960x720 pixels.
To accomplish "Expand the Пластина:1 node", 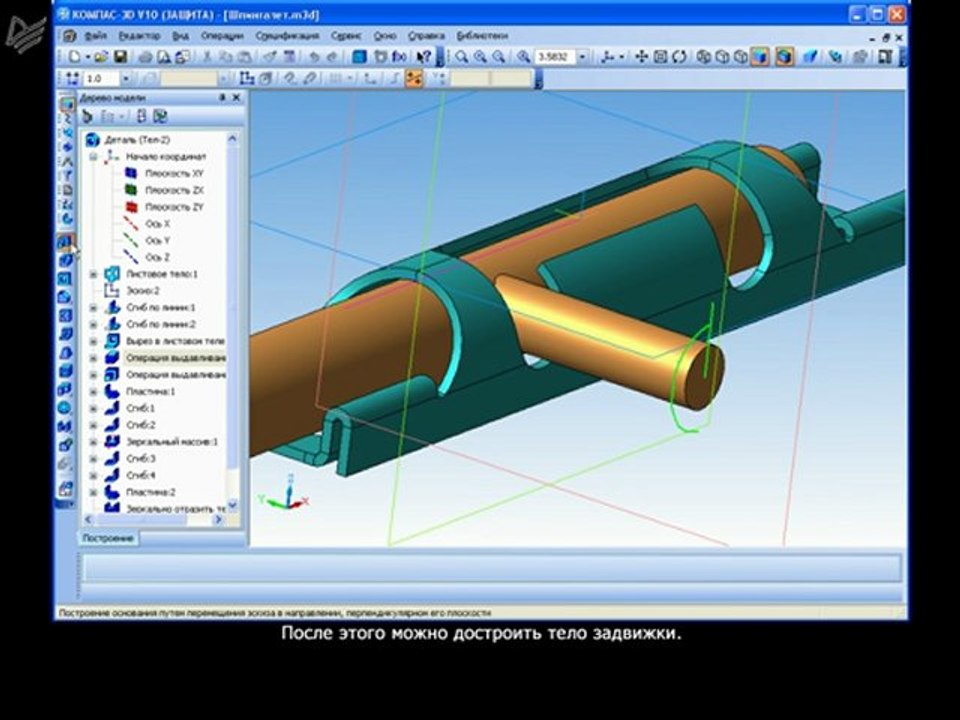I will pyautogui.click(x=93, y=392).
